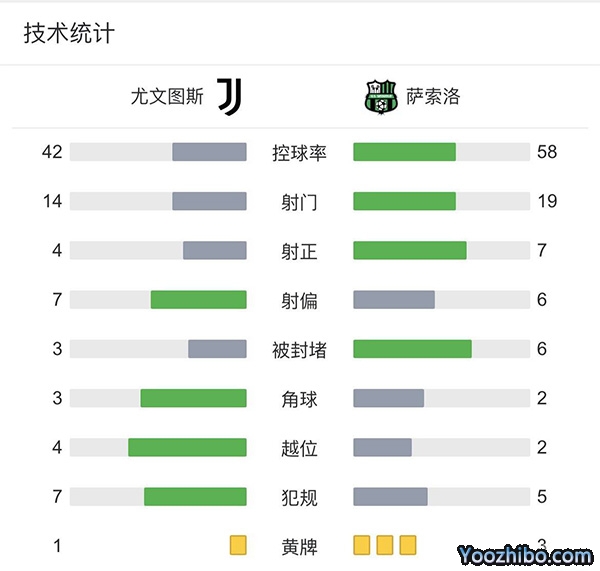Screen dimensions: 600x571
Task: Select the 射正 stat label
Action: 299,251
